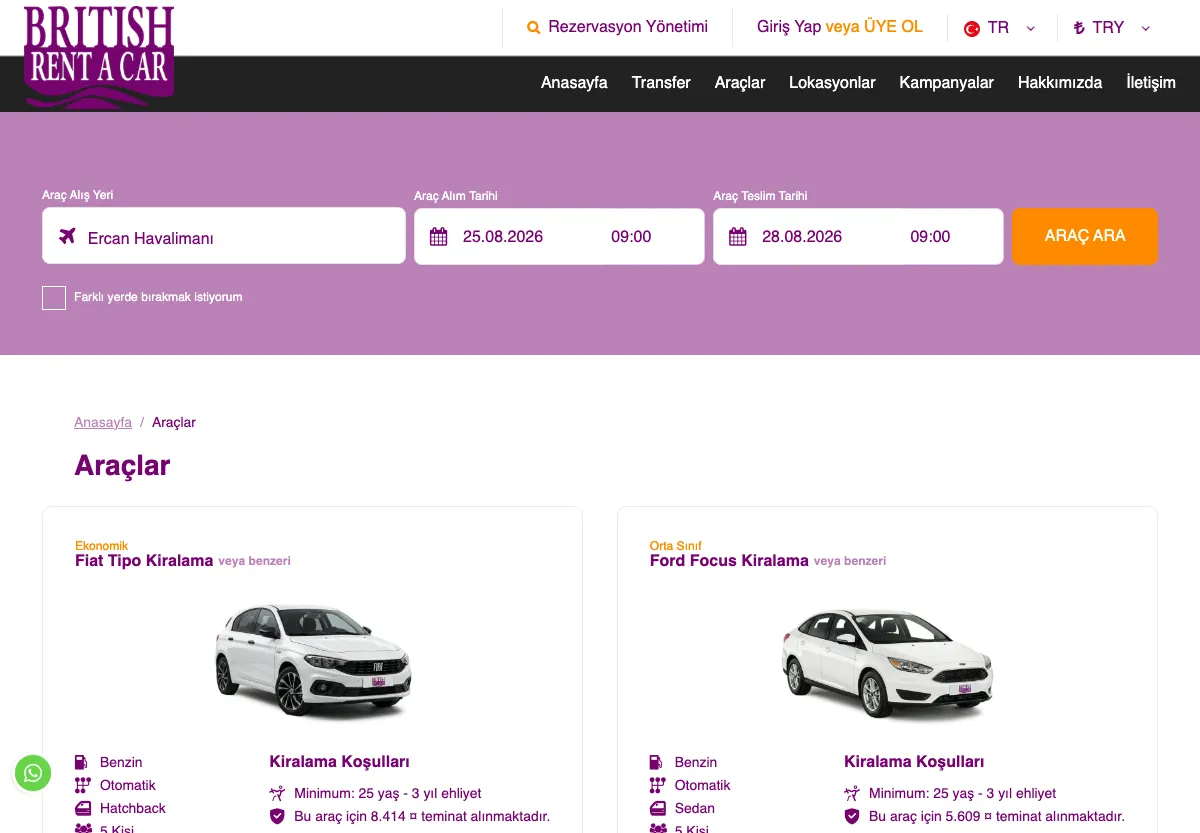
Task: Click the 5.609 teminat text
Action: [x=997, y=816]
